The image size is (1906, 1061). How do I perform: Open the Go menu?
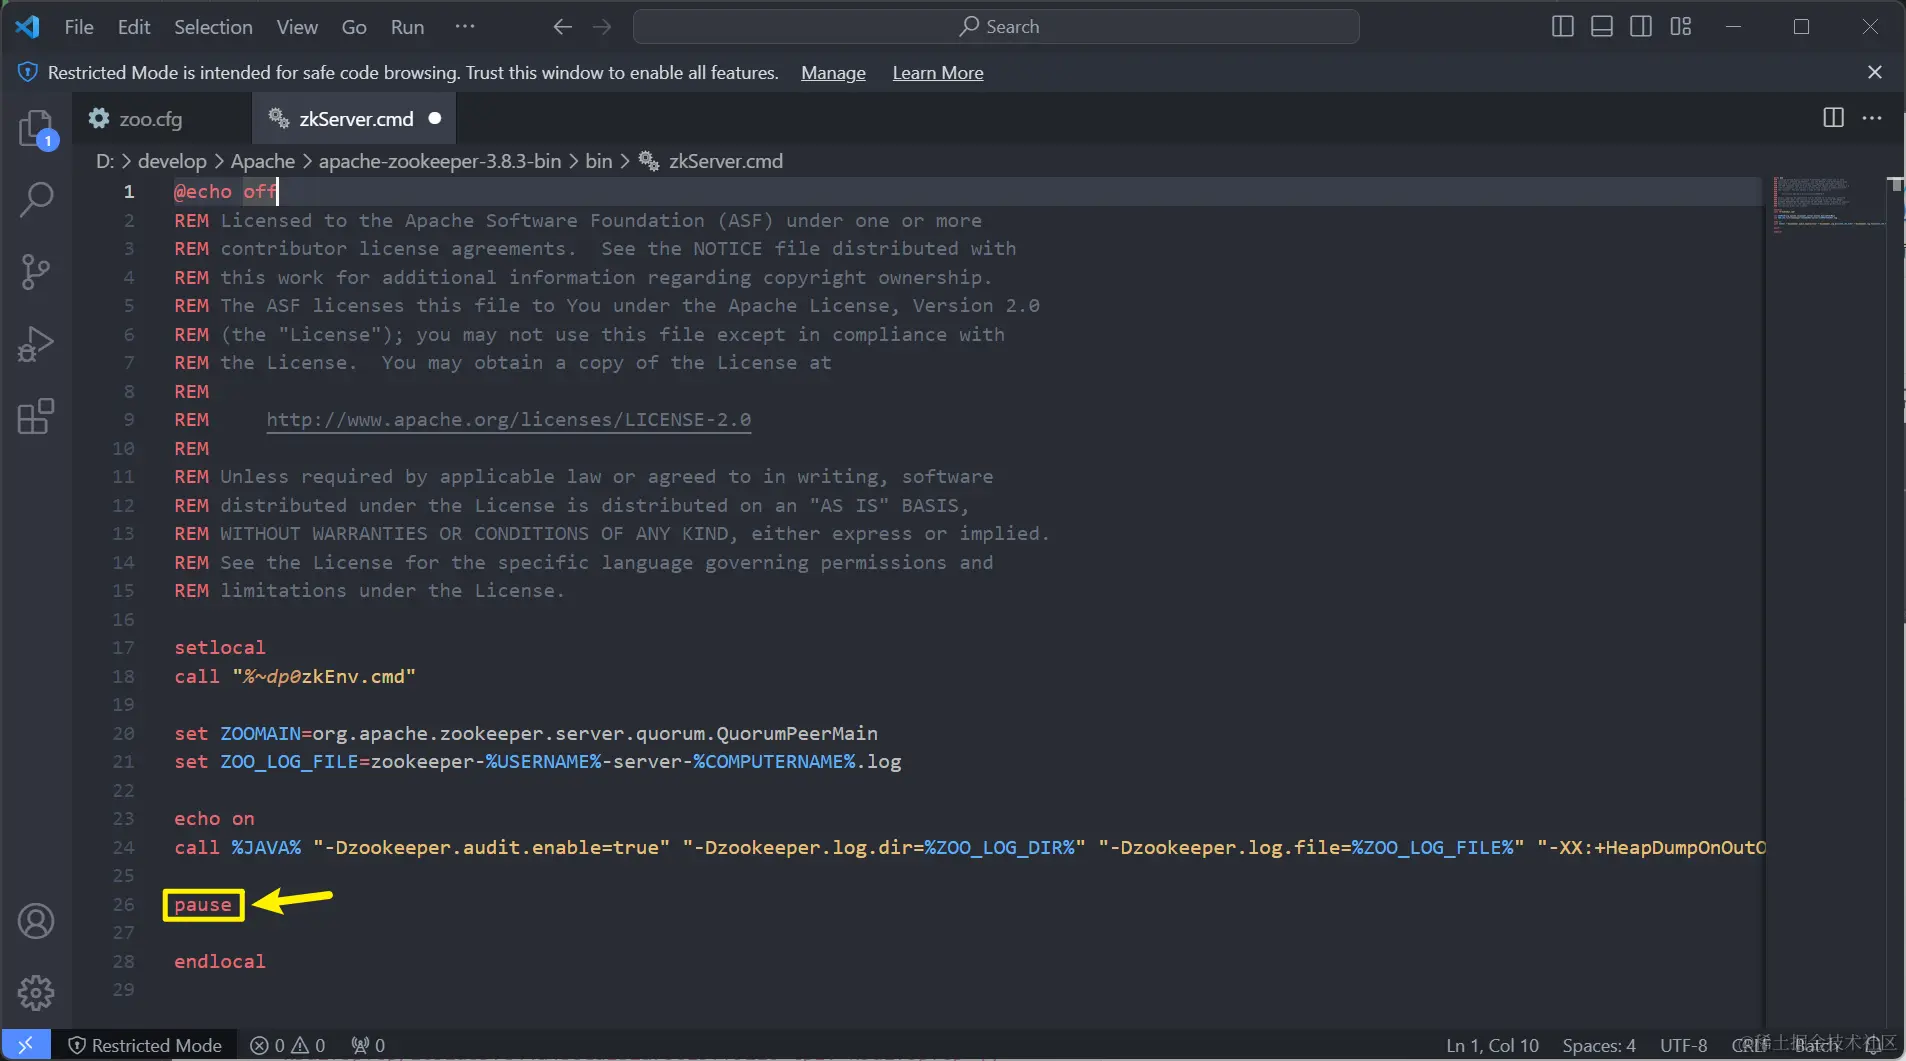[354, 27]
